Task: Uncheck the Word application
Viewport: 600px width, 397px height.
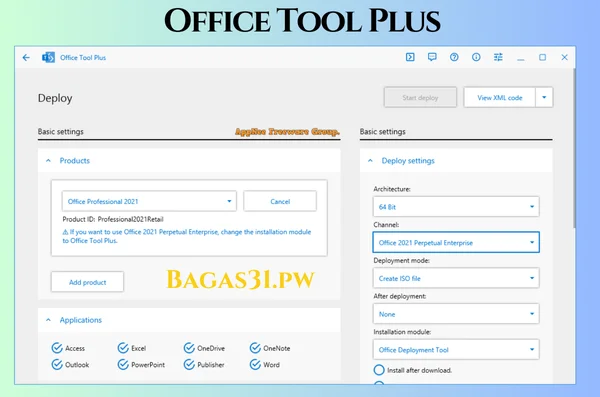Action: [x=255, y=364]
